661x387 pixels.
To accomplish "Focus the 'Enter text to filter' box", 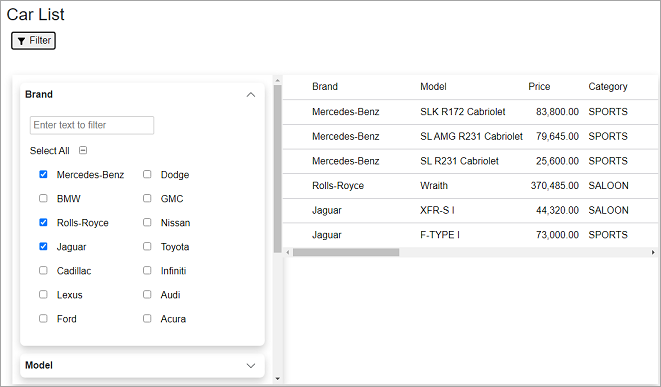I will point(92,125).
